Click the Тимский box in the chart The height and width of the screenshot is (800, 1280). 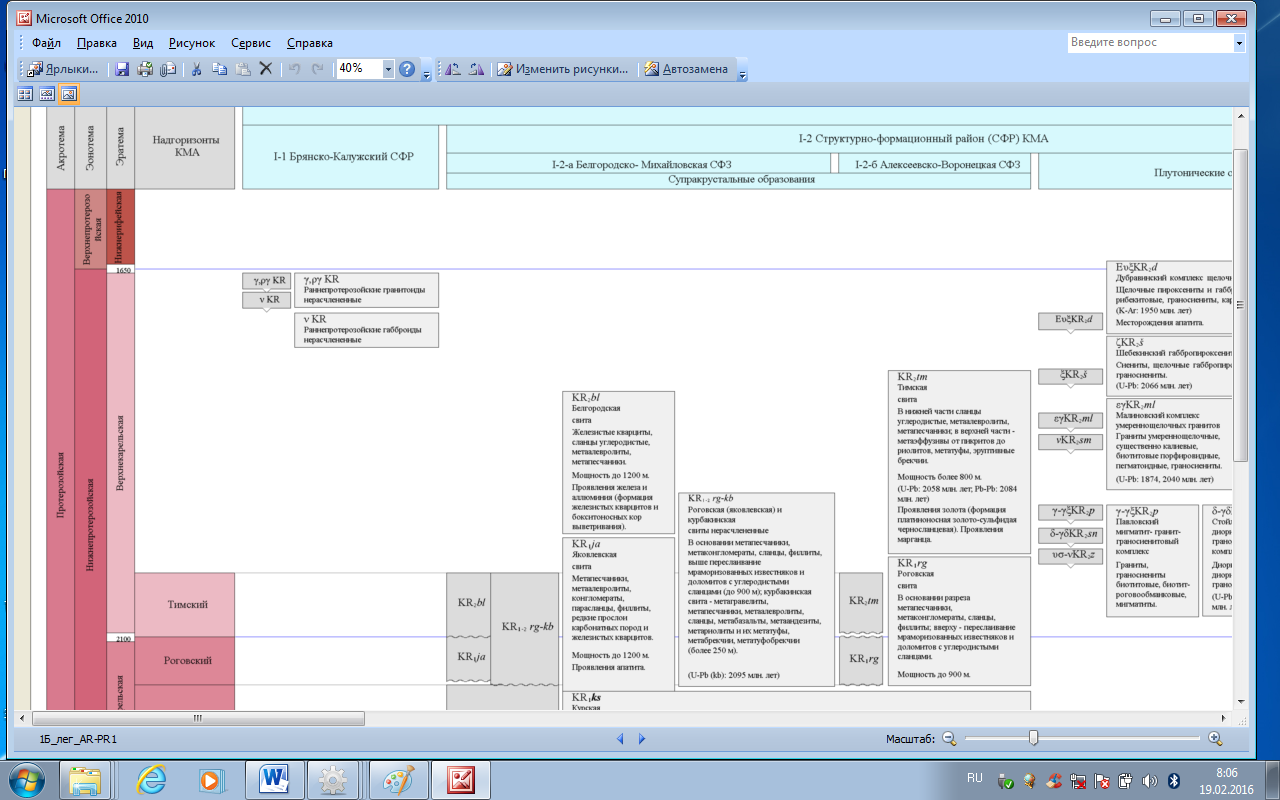pyautogui.click(x=185, y=604)
